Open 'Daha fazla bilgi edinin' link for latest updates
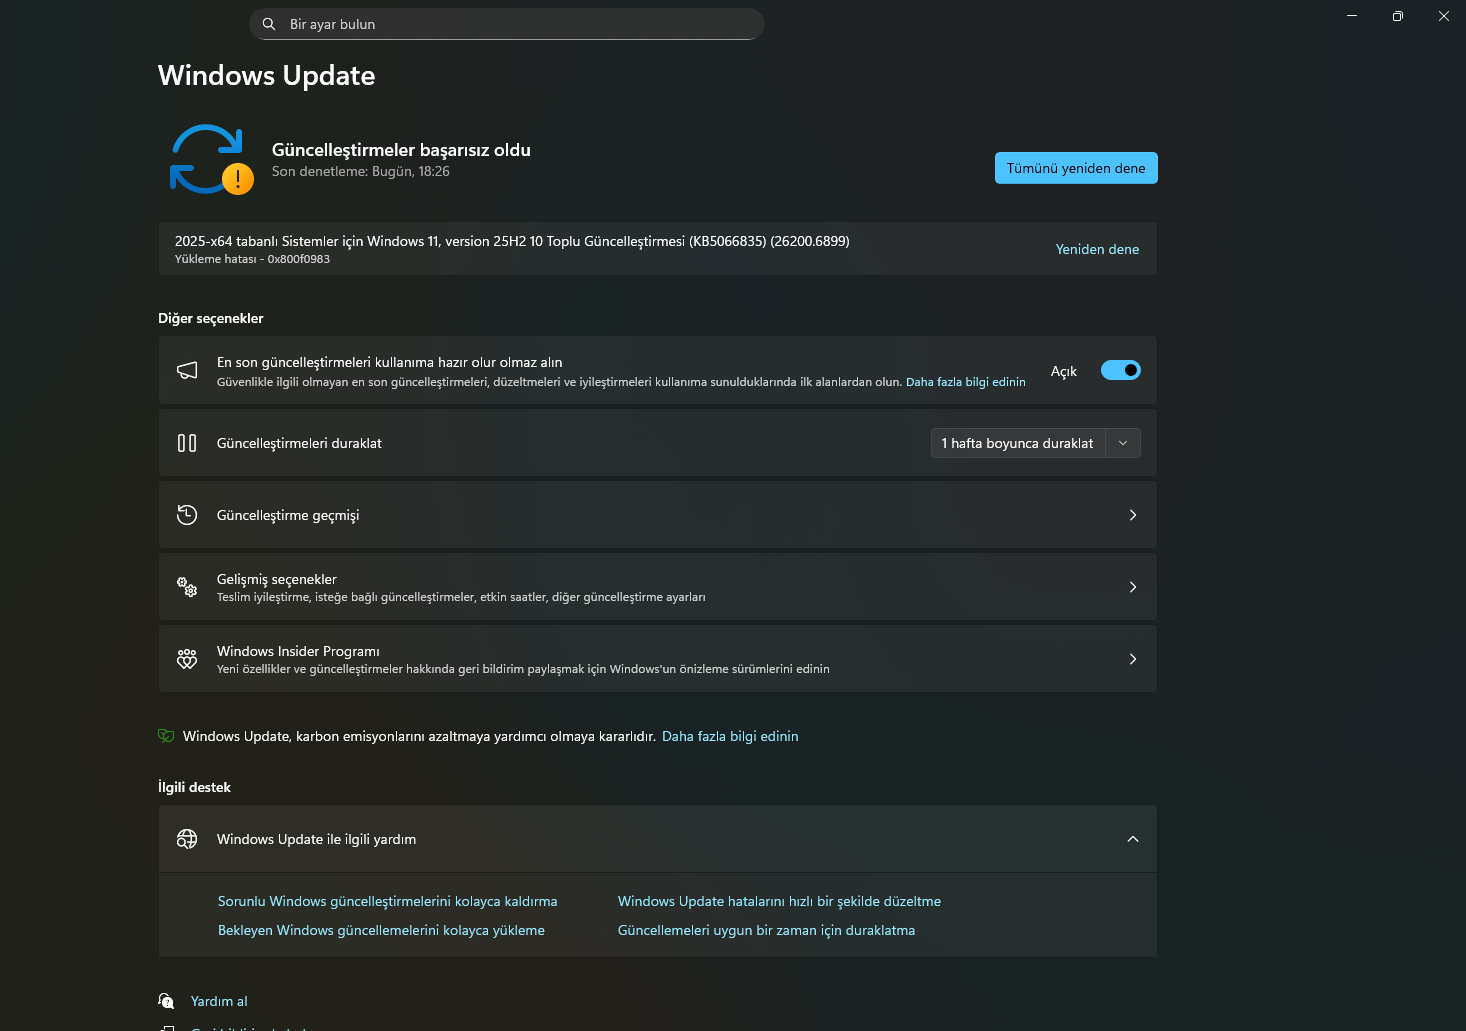The width and height of the screenshot is (1466, 1031). (966, 382)
